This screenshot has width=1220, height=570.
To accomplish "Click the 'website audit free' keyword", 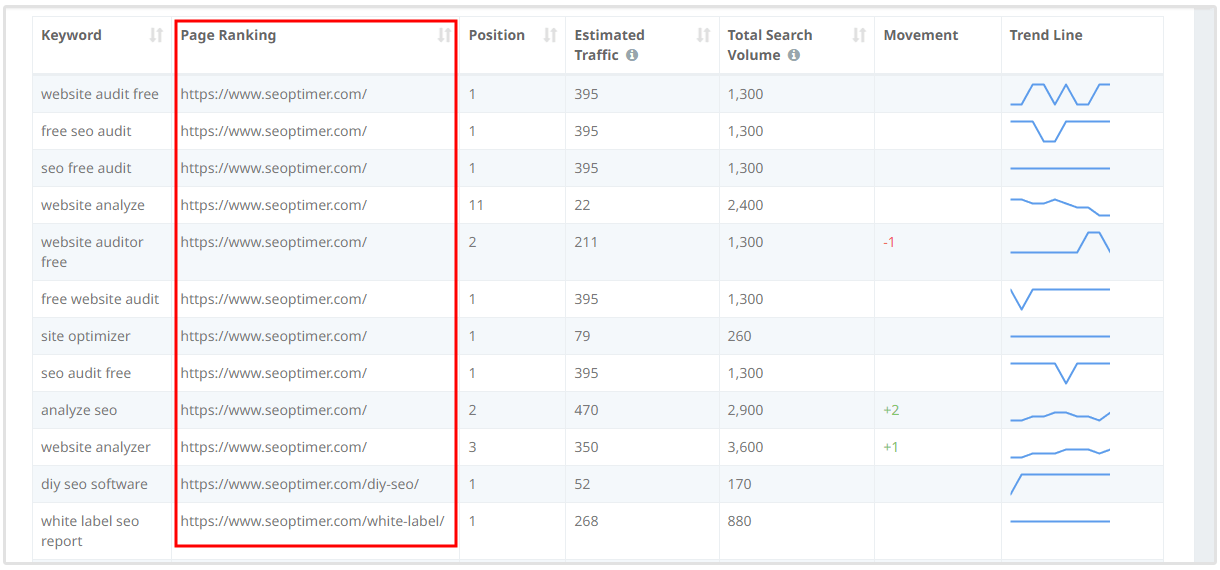I will 100,94.
